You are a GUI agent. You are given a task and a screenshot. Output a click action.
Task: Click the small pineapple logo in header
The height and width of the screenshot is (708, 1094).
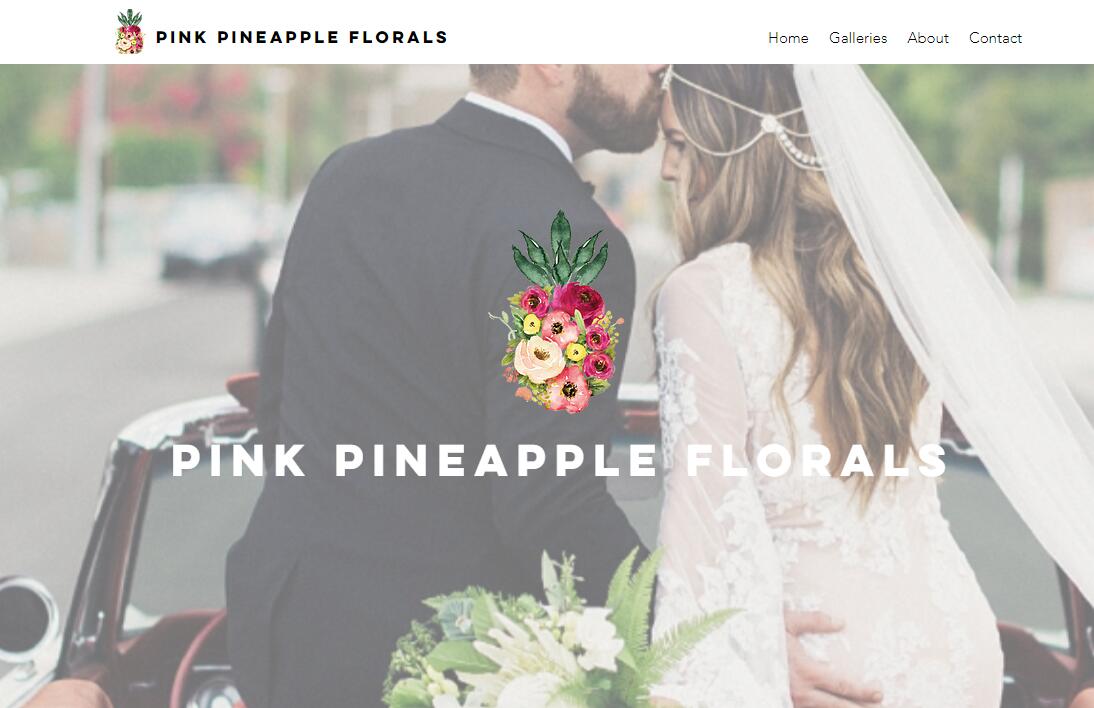(x=129, y=32)
